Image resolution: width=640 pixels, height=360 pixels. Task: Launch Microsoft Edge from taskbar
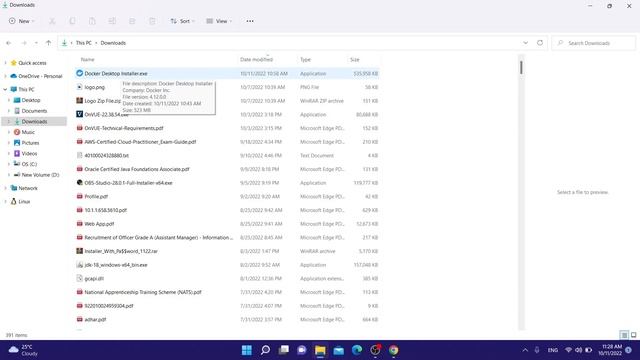pyautogui.click(x=357, y=350)
